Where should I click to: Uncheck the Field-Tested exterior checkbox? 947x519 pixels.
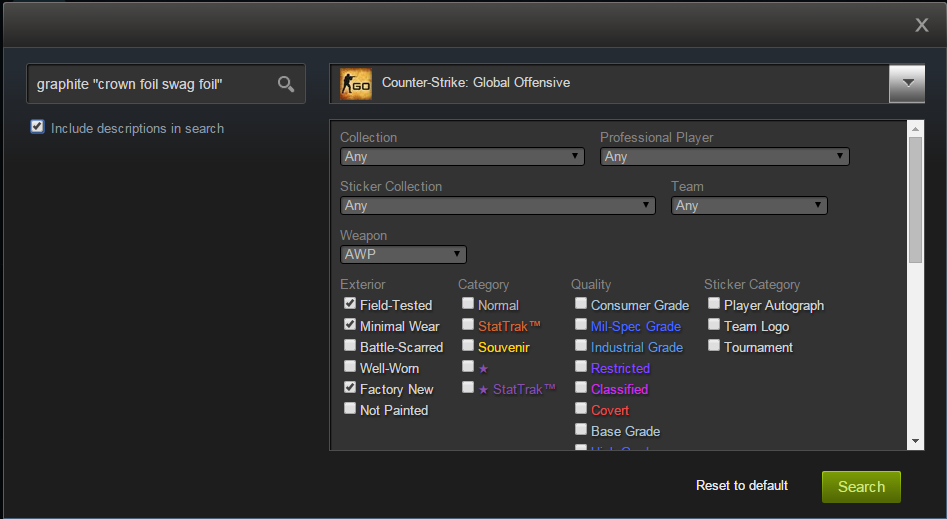point(350,304)
